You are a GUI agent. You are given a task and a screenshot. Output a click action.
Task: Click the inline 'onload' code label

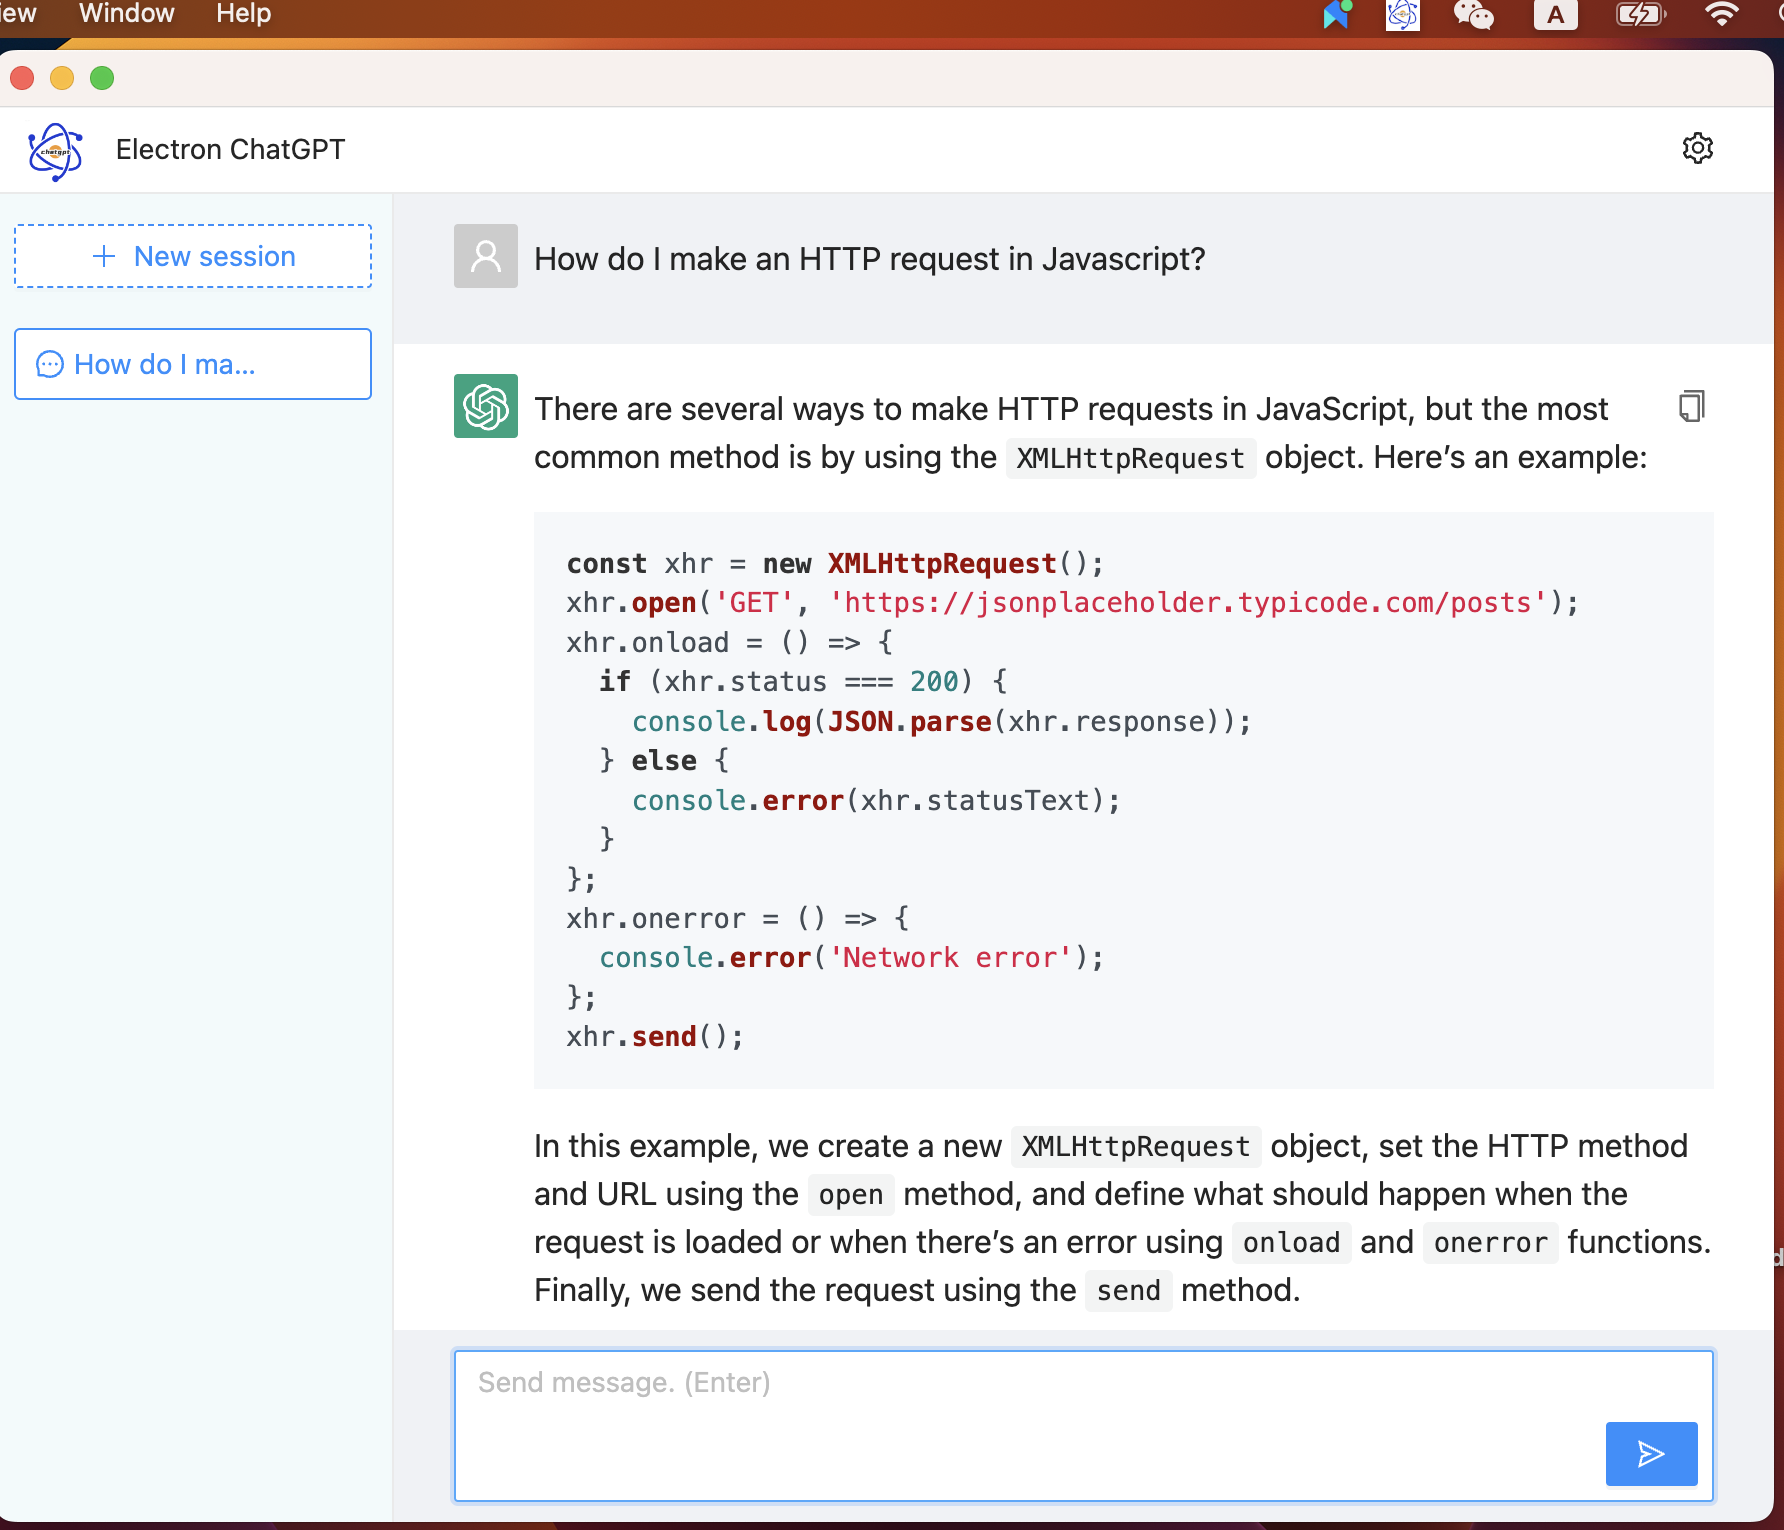1291,1242
